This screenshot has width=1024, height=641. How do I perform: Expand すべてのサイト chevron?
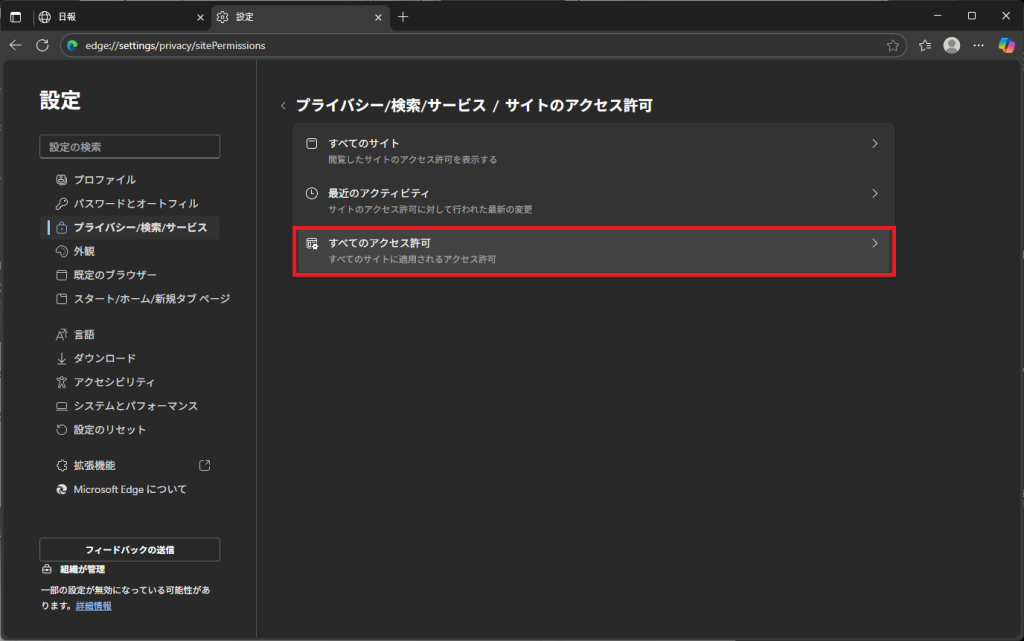(874, 144)
